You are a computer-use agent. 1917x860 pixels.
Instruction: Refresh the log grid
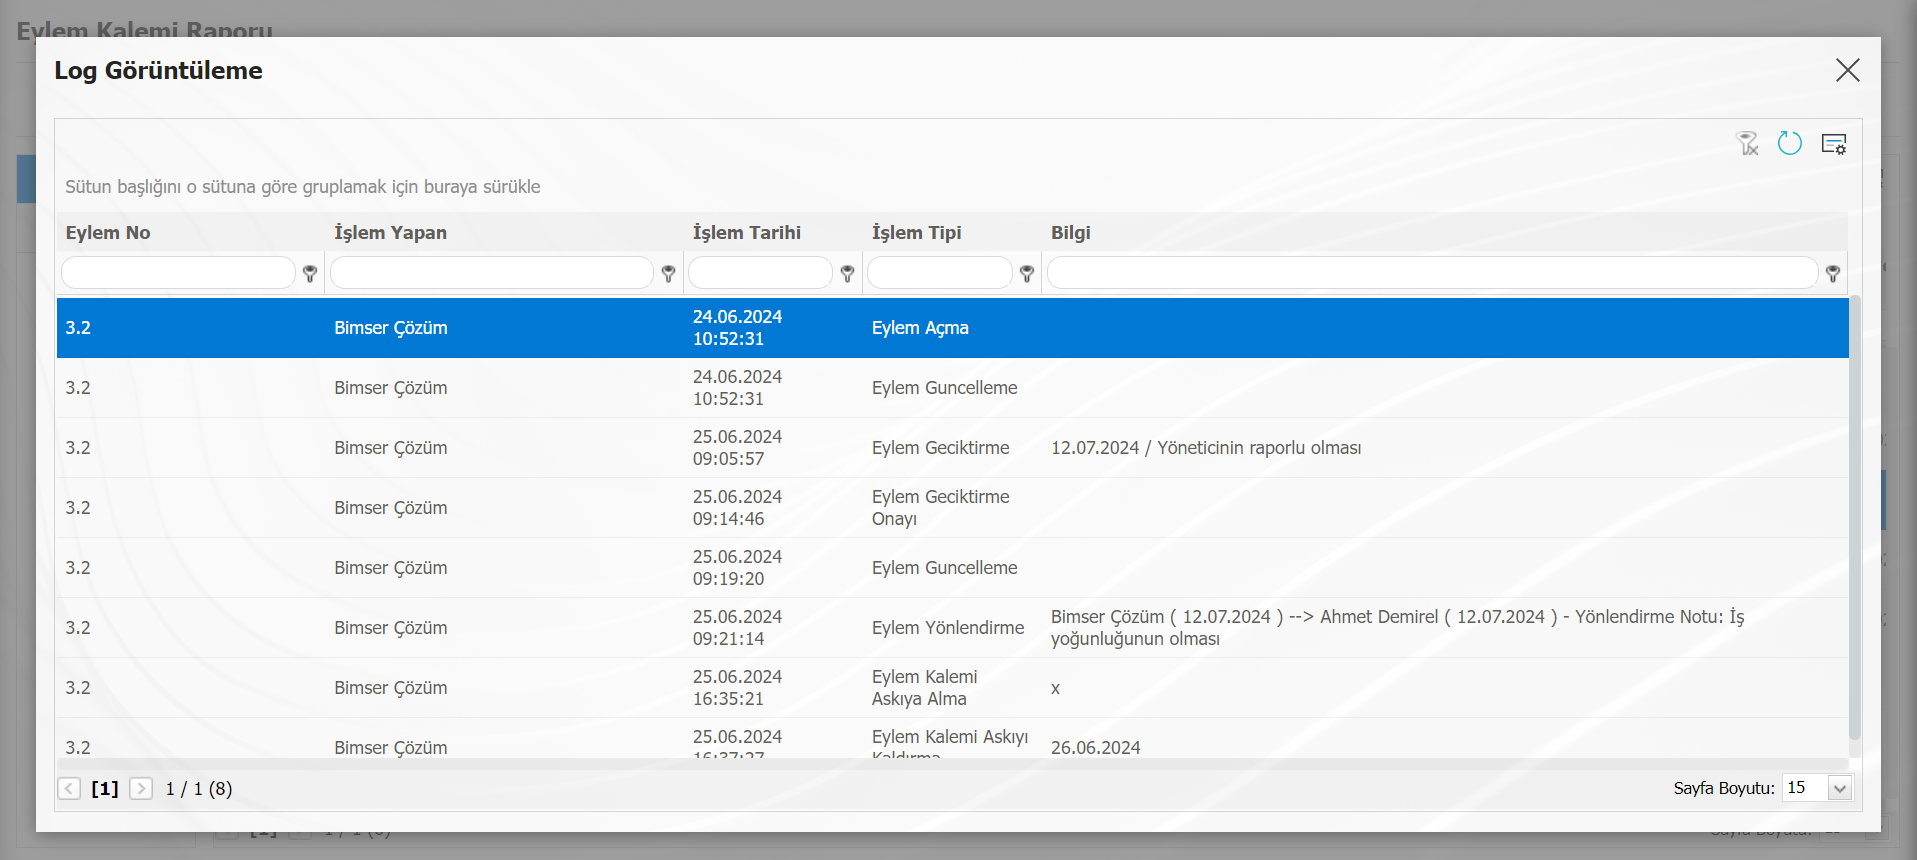[1790, 144]
